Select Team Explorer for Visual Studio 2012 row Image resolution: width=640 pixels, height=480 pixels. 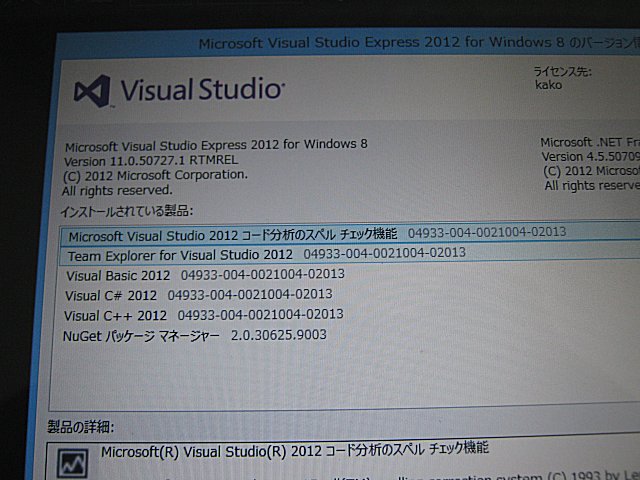point(350,255)
